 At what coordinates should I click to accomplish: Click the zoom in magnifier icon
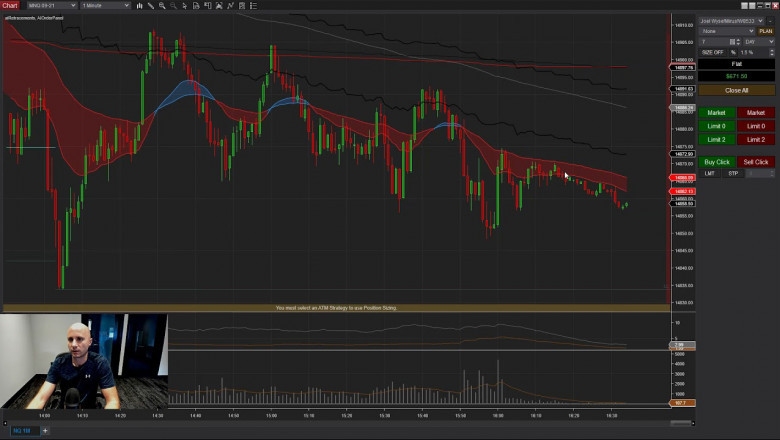162,5
